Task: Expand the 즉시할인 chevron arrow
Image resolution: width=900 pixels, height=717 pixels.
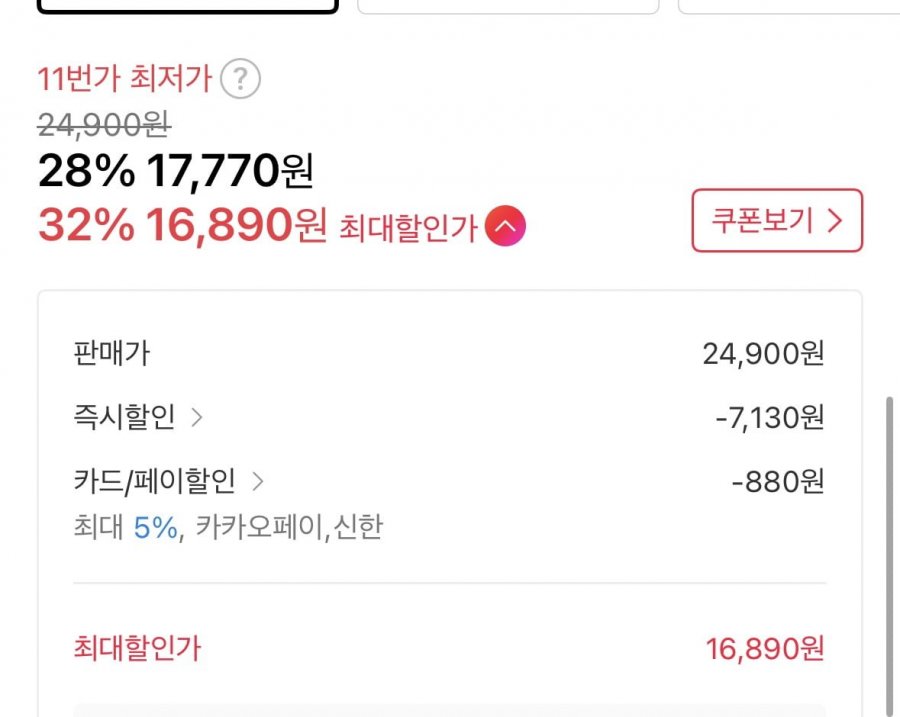Action: coord(197,418)
